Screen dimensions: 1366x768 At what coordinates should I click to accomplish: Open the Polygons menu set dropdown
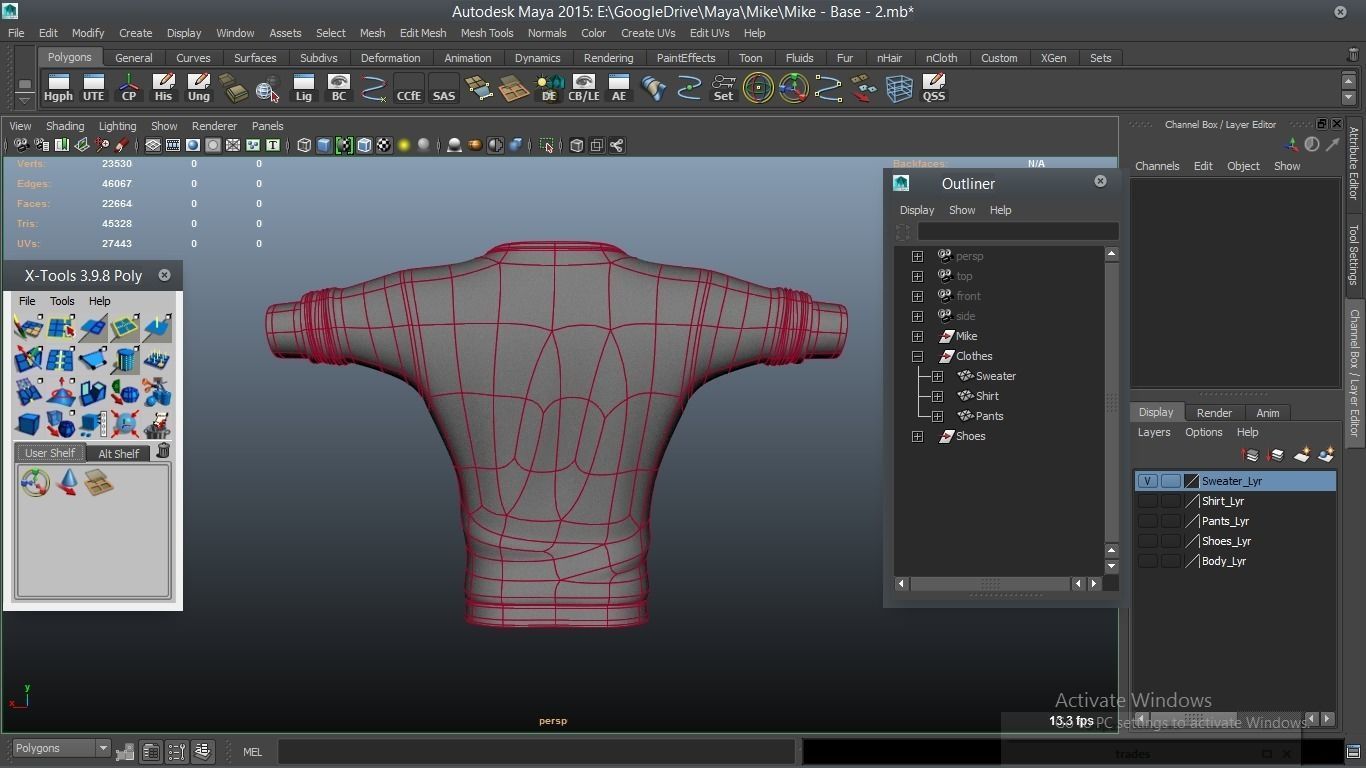click(x=61, y=748)
